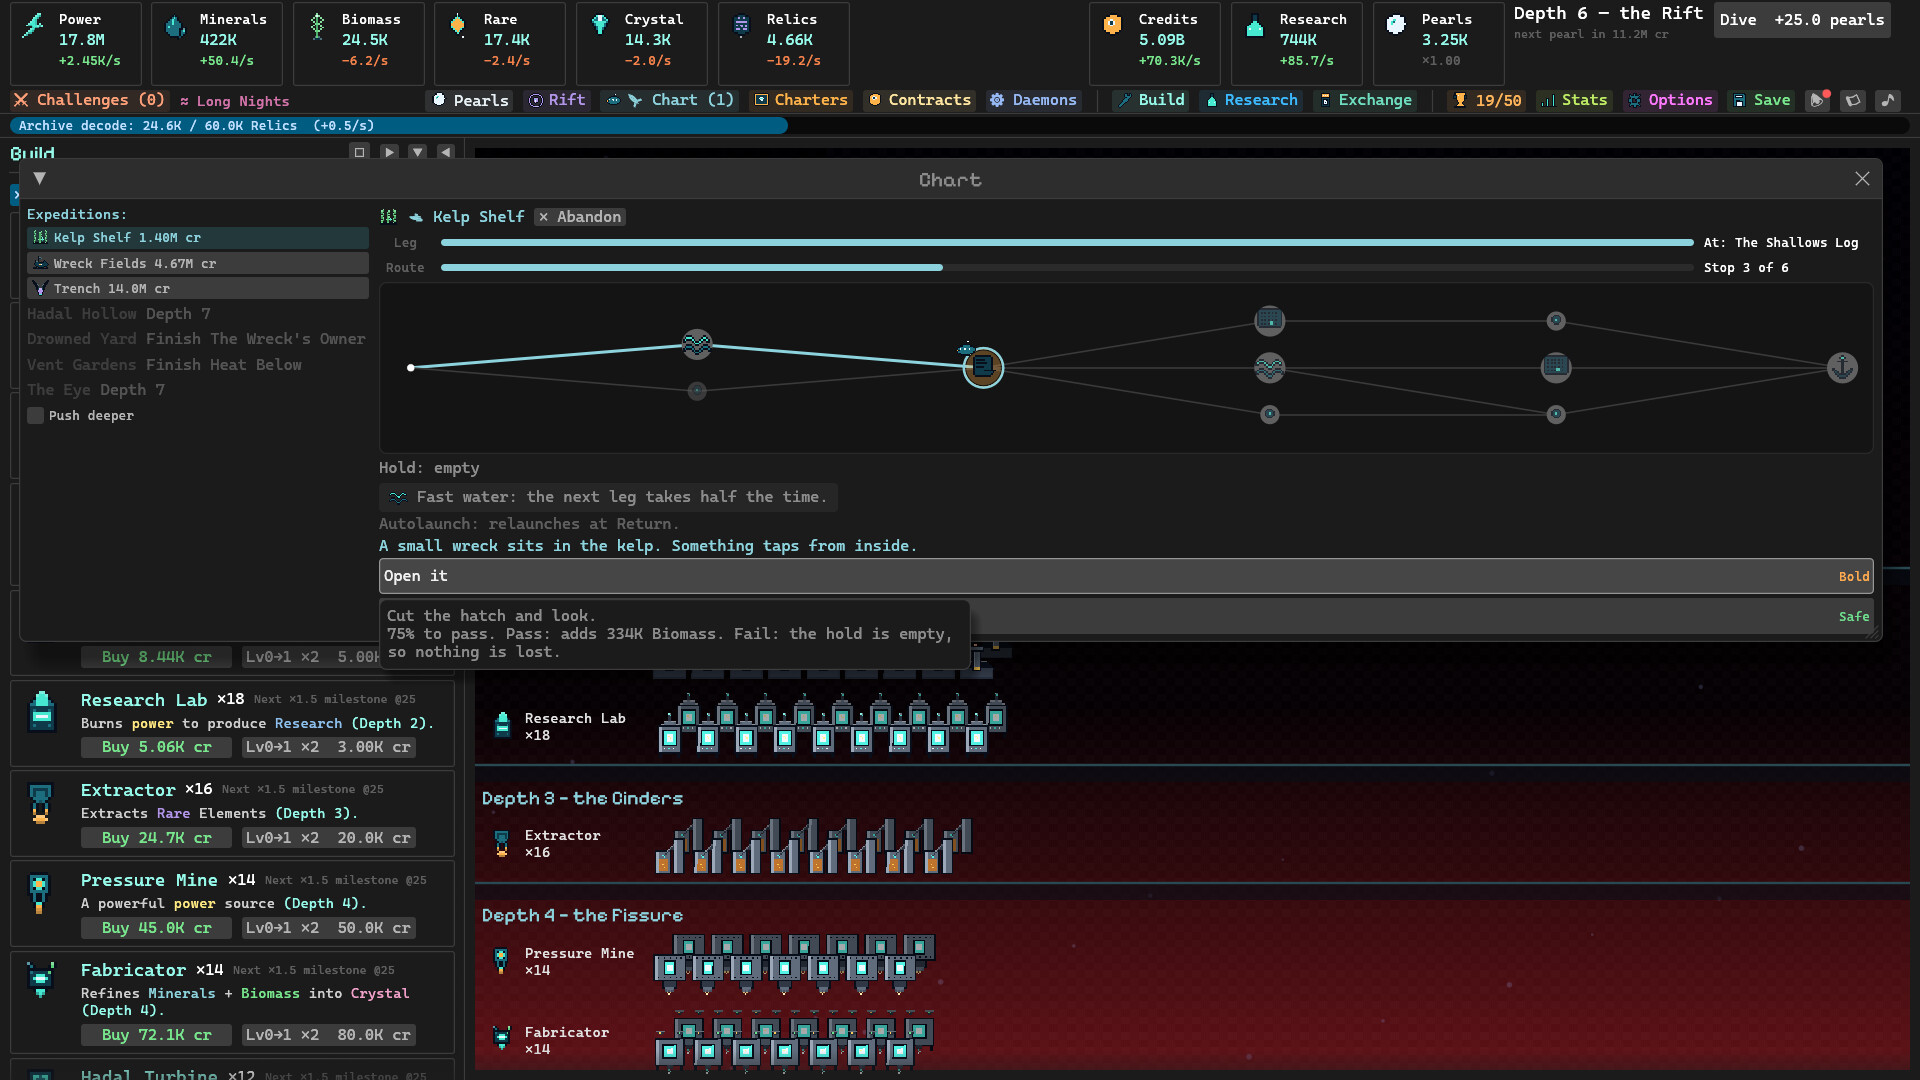Screen dimensions: 1920x1080
Task: Click the Save button
Action: coord(1762,100)
